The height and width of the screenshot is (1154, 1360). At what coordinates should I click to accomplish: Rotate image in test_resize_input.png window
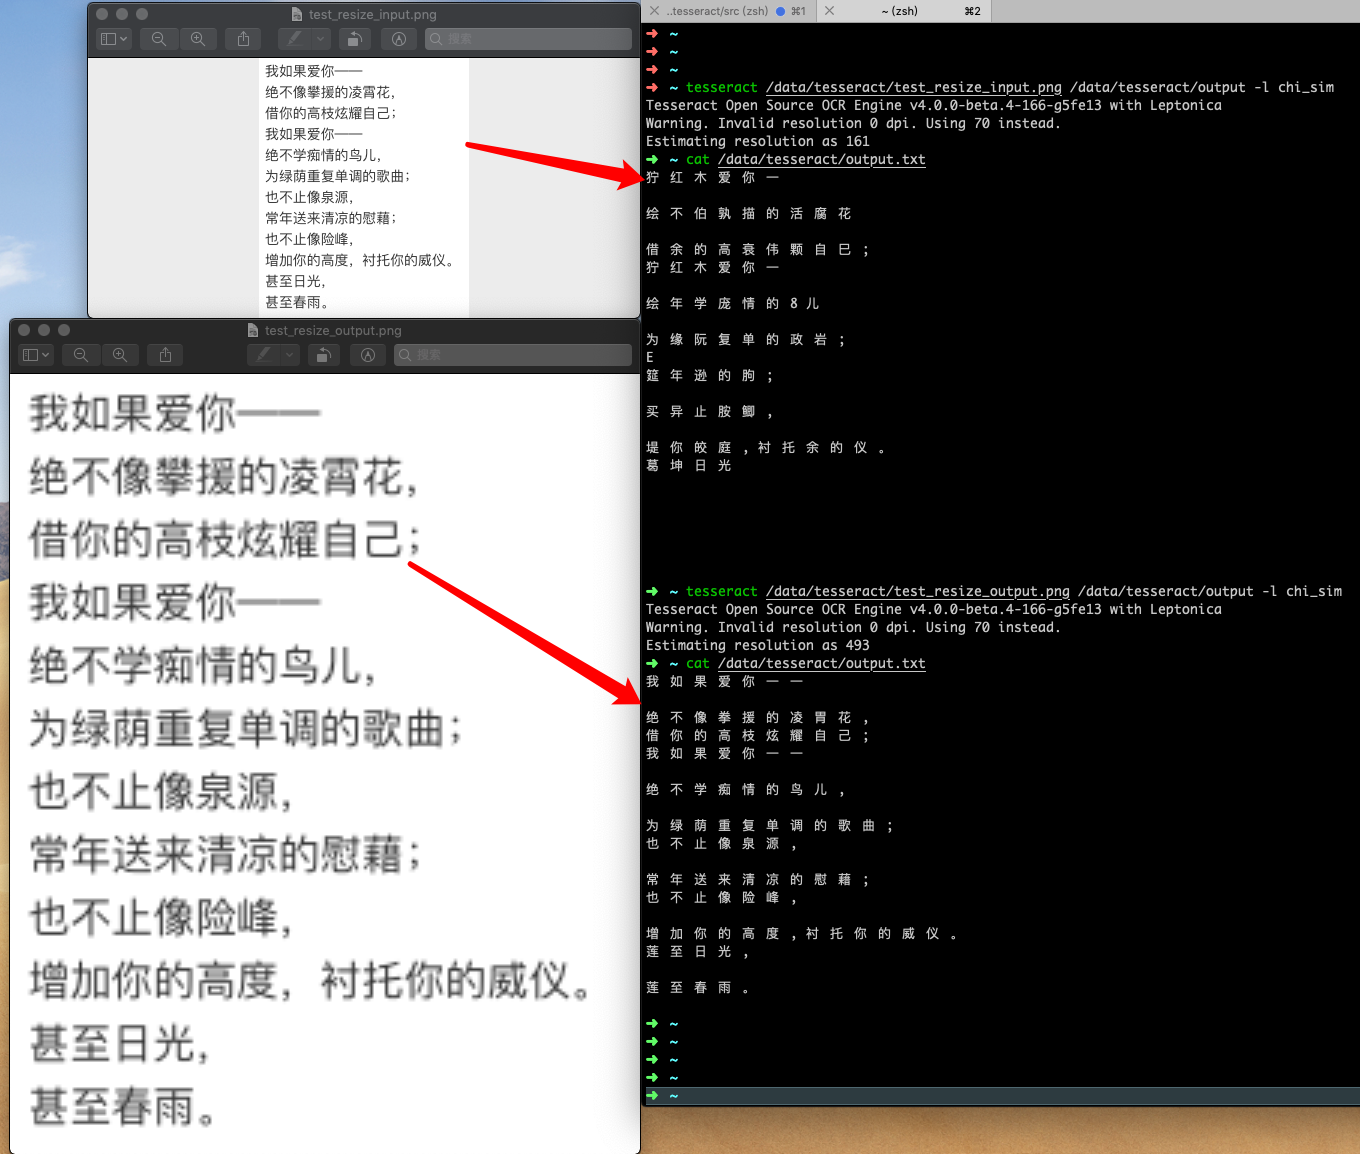pos(354,39)
